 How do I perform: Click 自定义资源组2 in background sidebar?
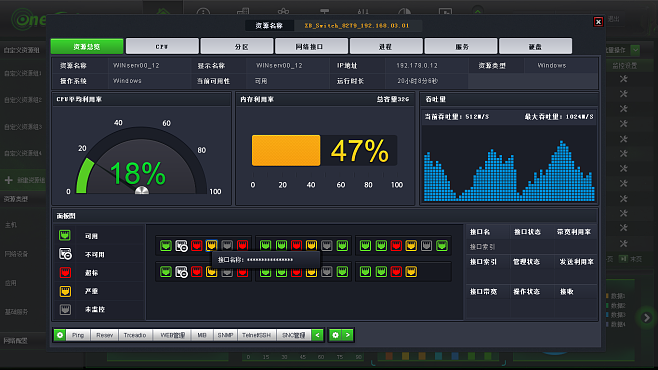click(23, 100)
